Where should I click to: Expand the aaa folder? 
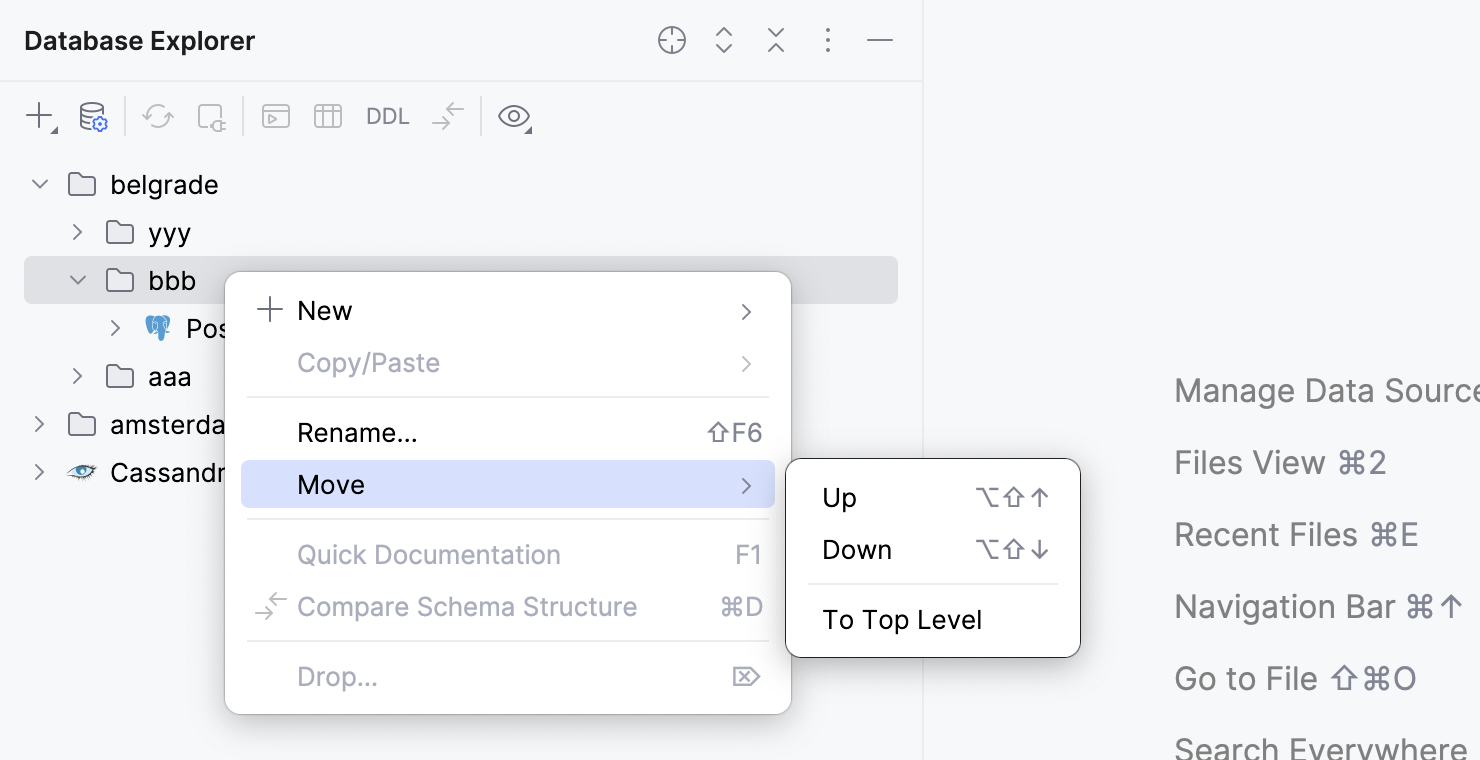click(x=77, y=376)
